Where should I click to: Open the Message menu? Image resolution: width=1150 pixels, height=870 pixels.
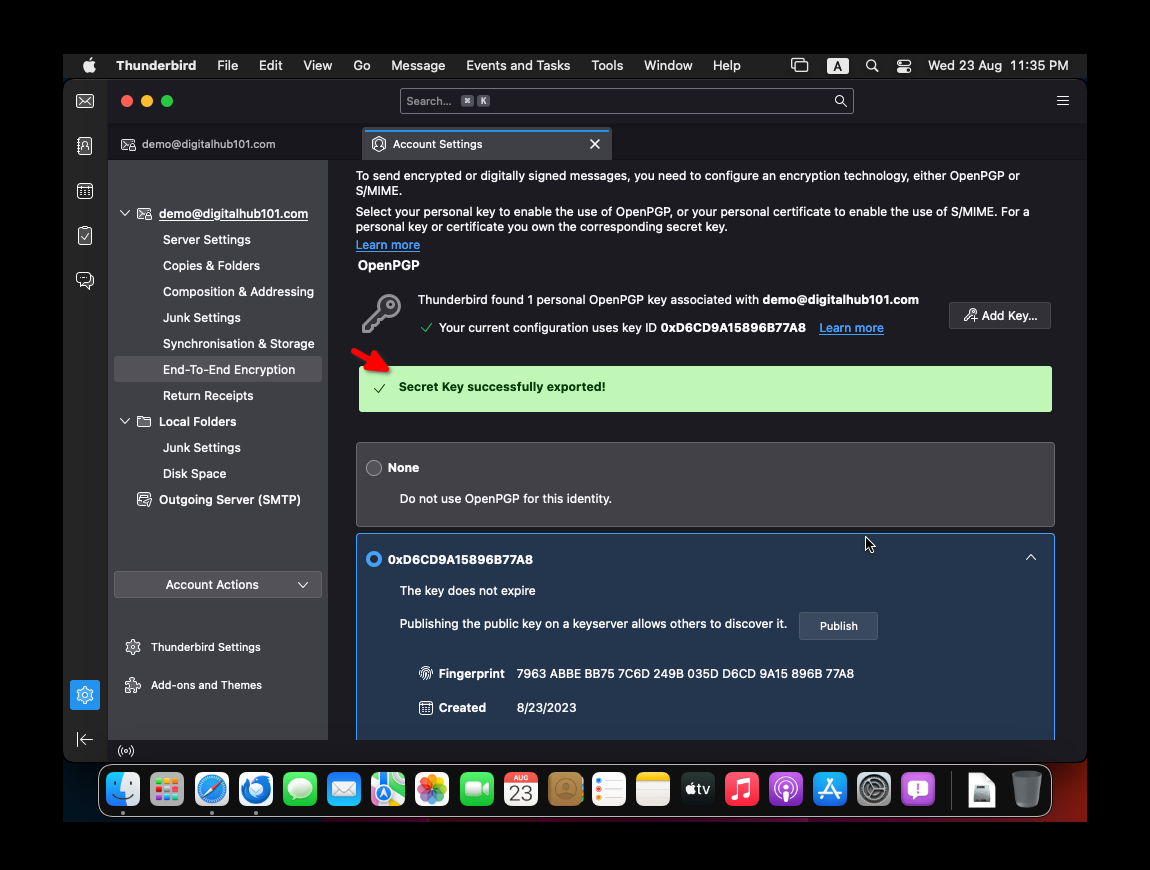point(418,66)
